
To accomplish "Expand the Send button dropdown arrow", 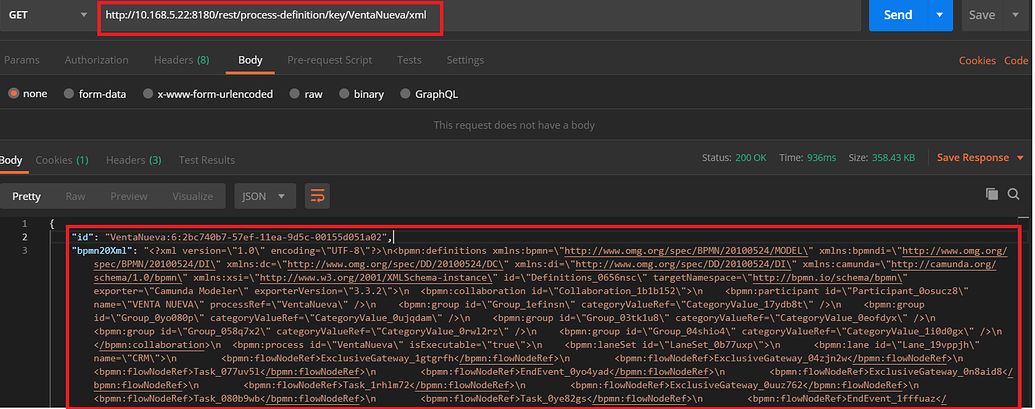I will click(938, 16).
